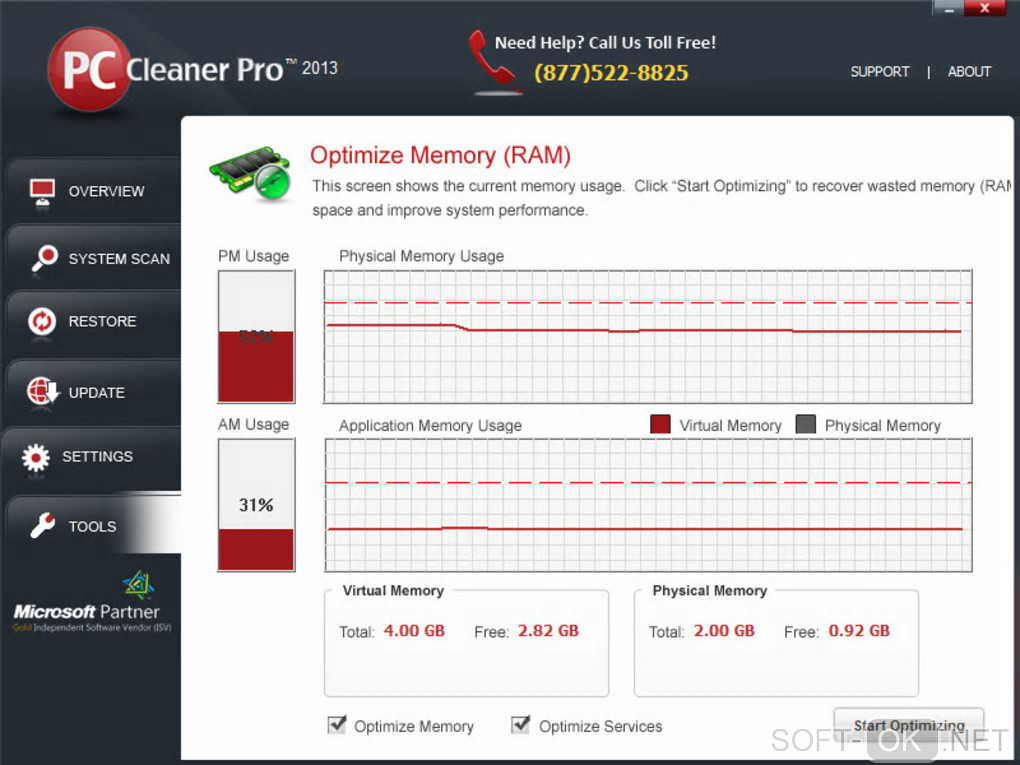Close the PC Cleaner Pro window
Image resolution: width=1020 pixels, height=765 pixels.
pyautogui.click(x=985, y=8)
